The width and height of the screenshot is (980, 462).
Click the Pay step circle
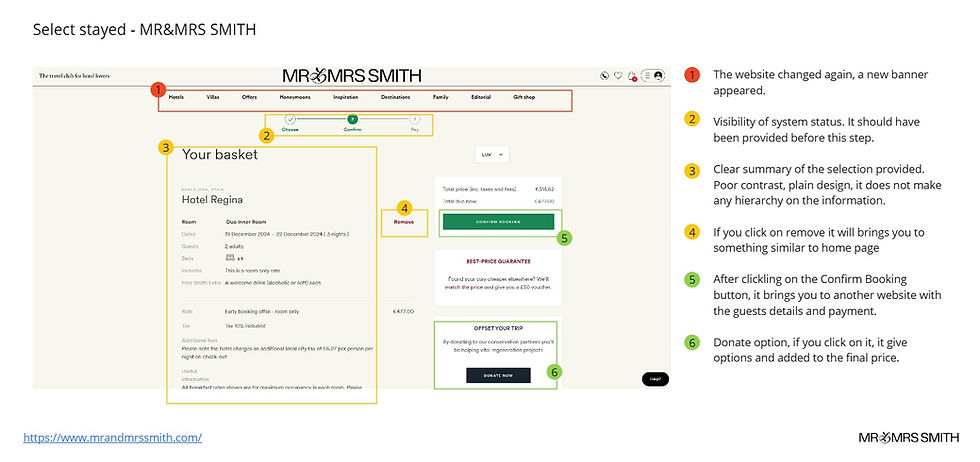415,119
